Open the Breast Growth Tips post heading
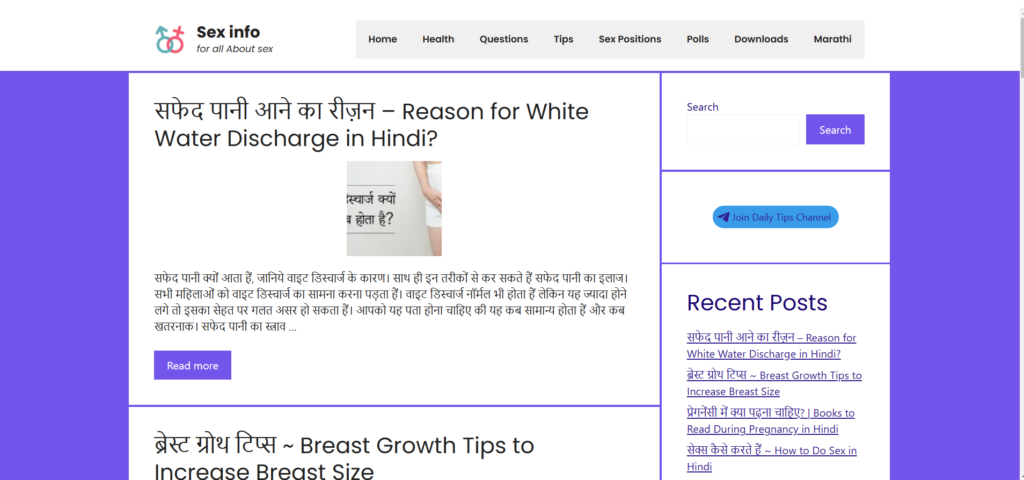 pos(344,457)
